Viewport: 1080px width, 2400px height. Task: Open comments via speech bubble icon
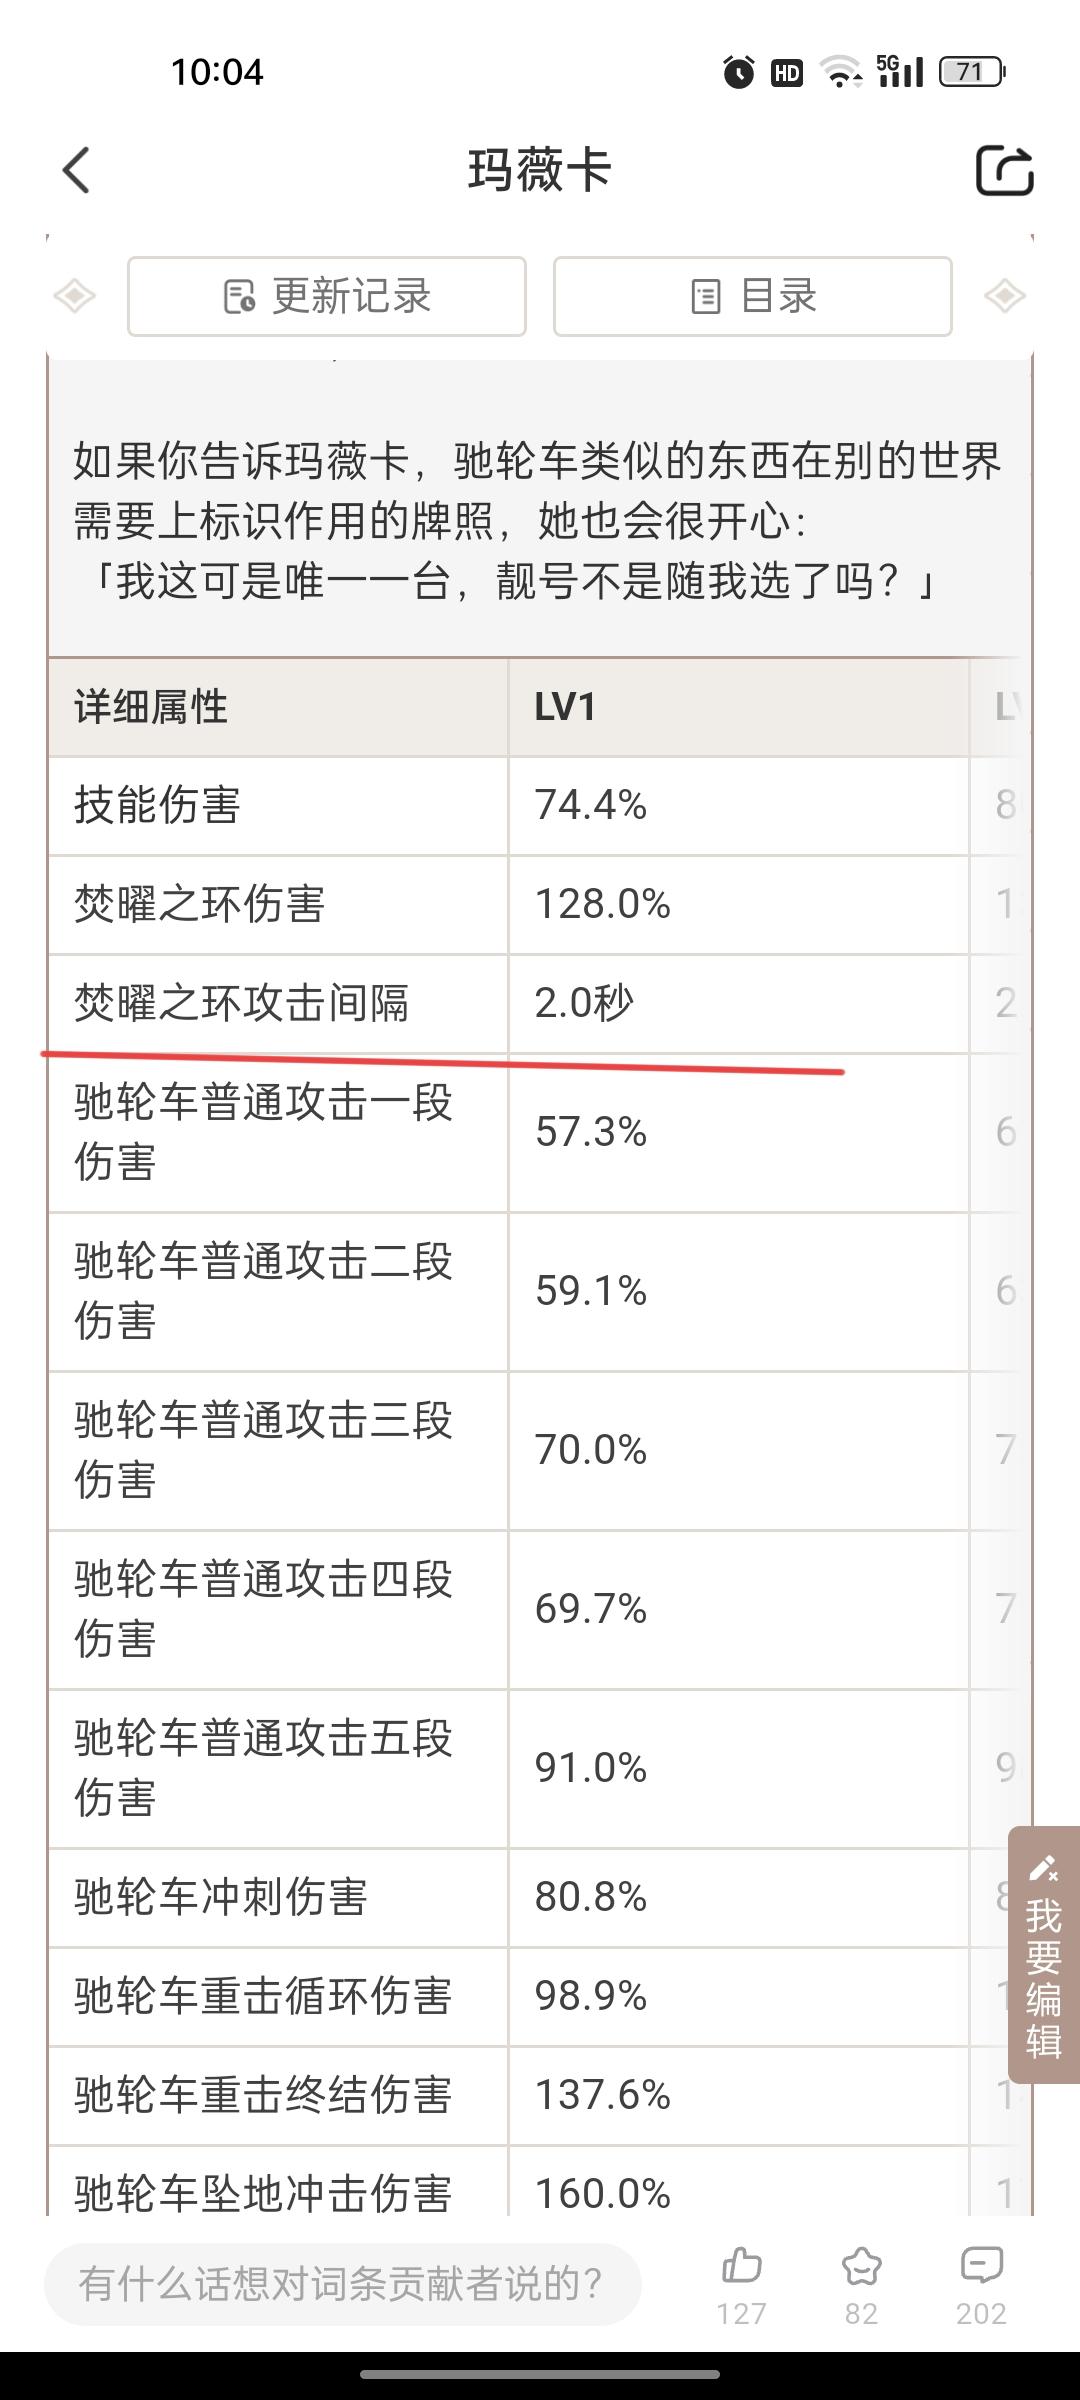tap(981, 2265)
